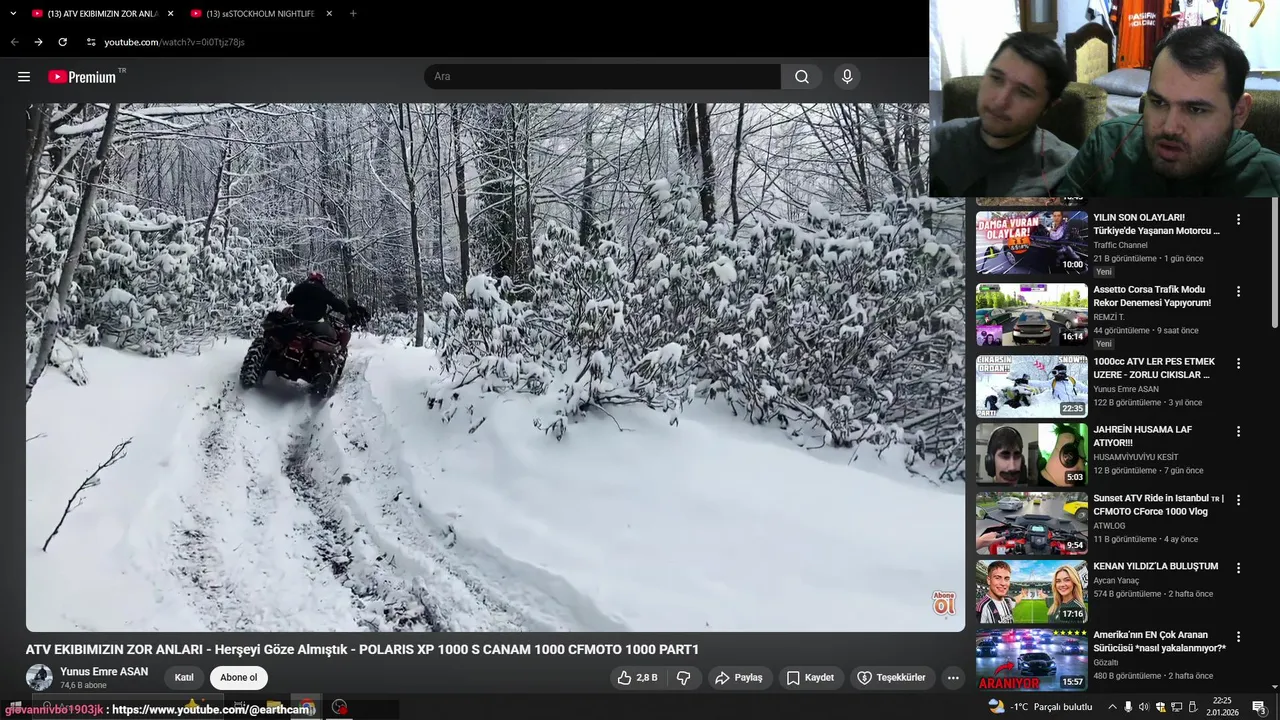This screenshot has width=1280, height=720.
Task: Open Sunset ATV Ride in Istanbul title
Action: click(x=1158, y=505)
